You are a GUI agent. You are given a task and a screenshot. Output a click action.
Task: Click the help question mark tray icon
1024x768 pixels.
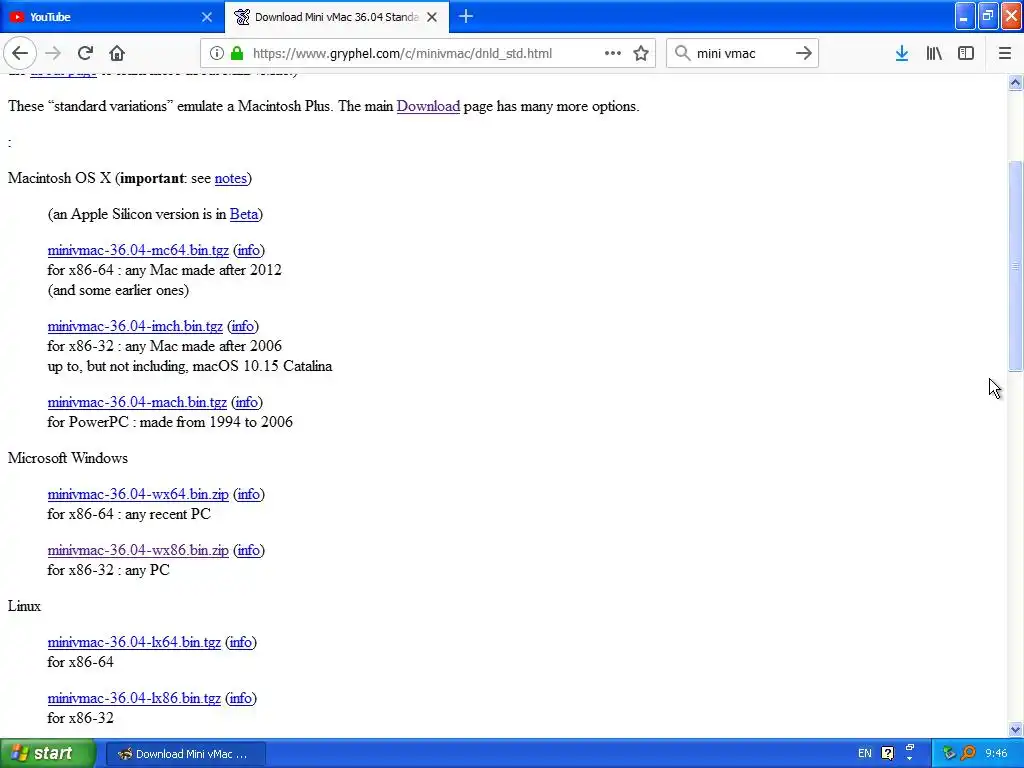[888, 754]
